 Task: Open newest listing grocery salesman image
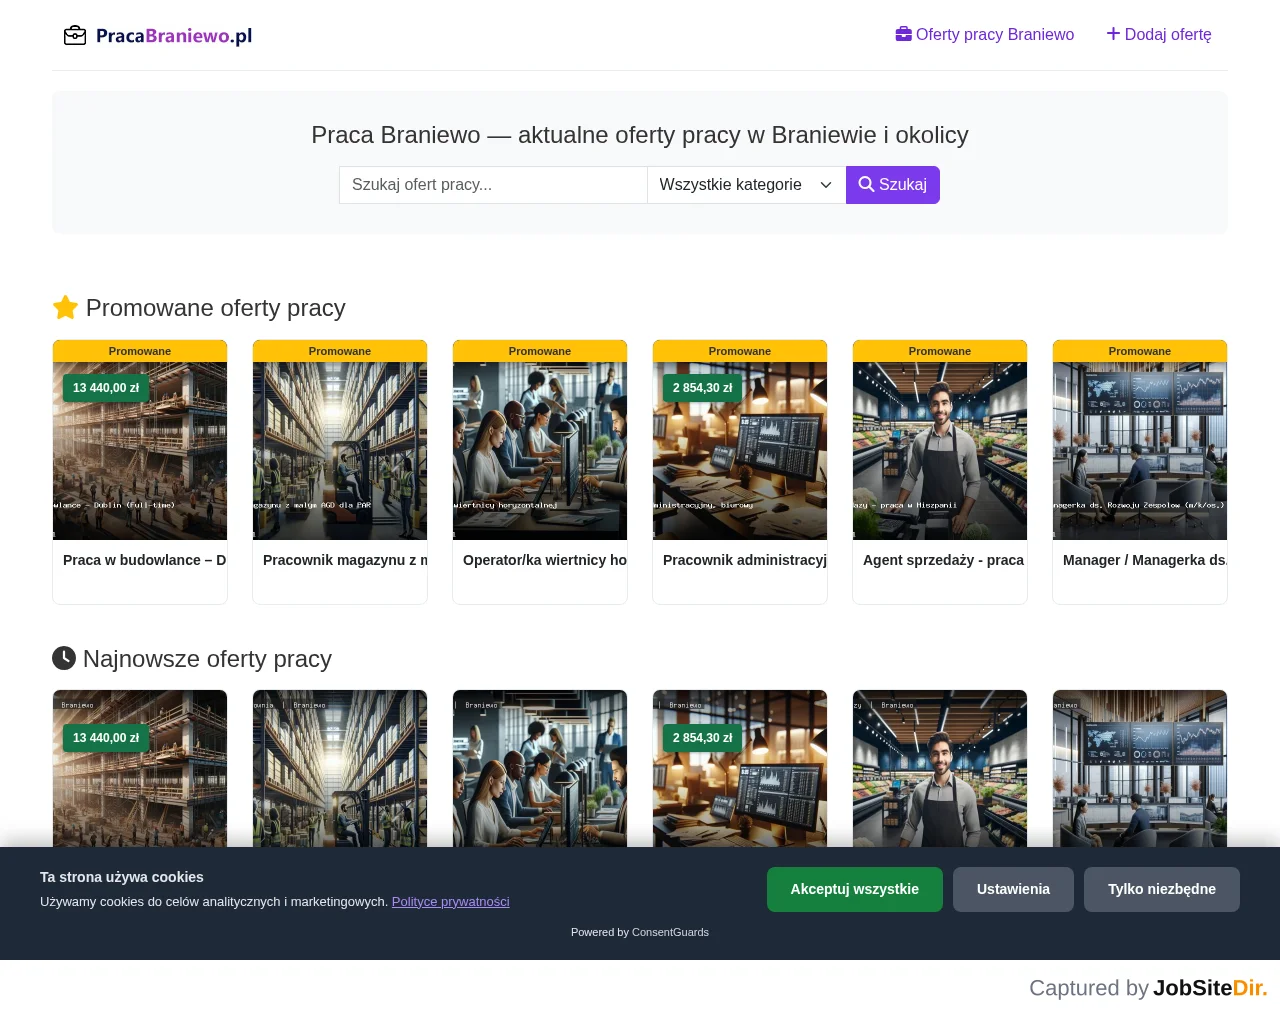point(940,769)
